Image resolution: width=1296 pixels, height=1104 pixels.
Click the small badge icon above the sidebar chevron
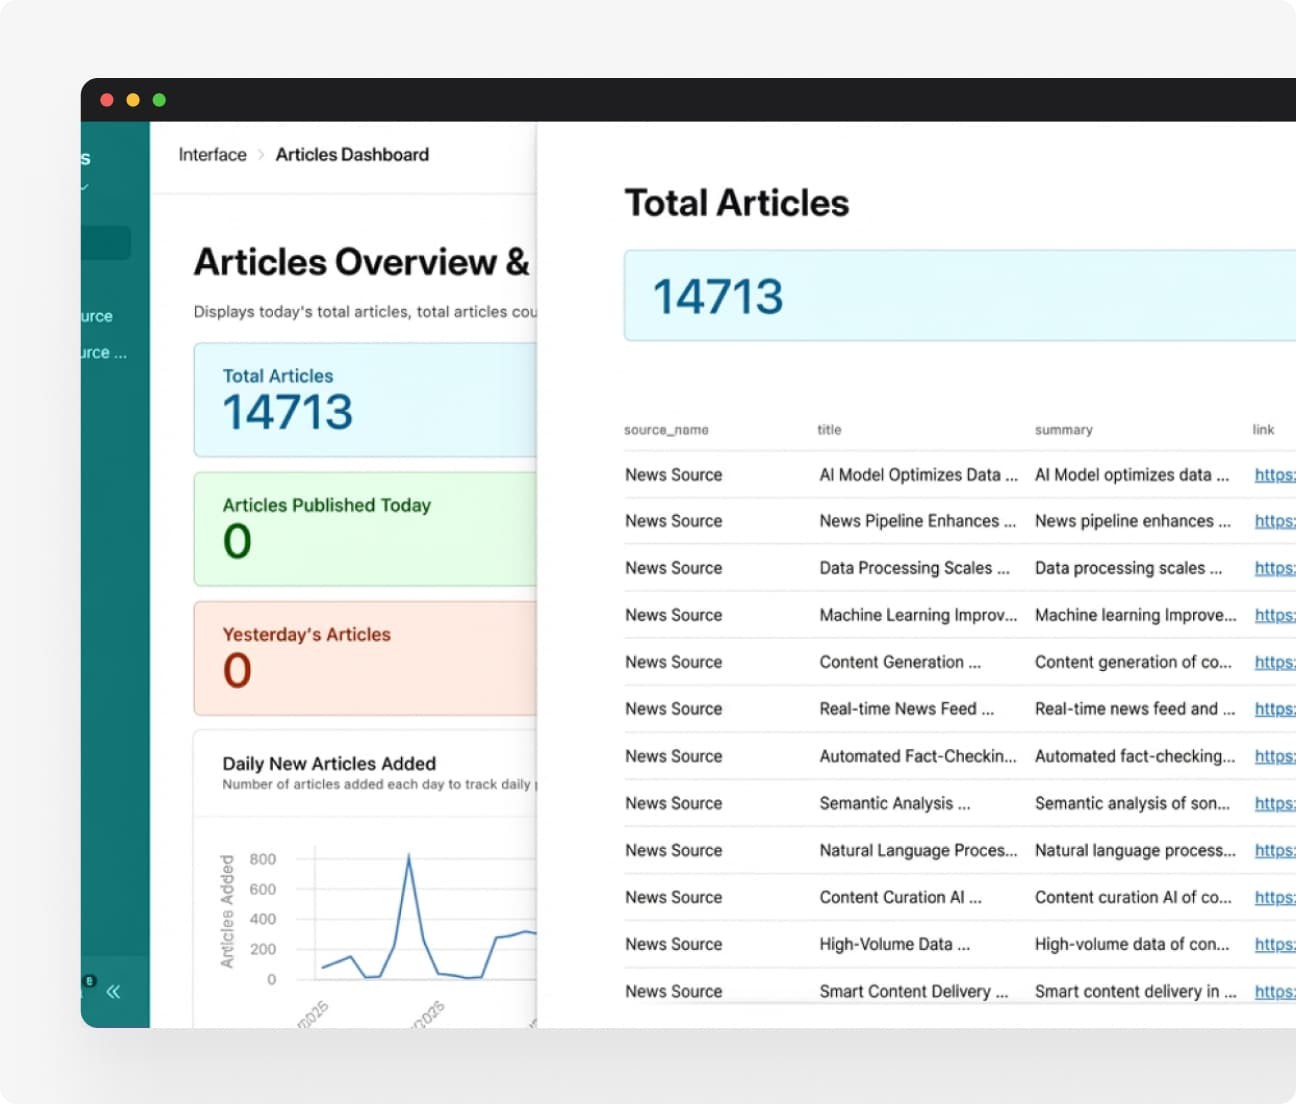pyautogui.click(x=88, y=982)
